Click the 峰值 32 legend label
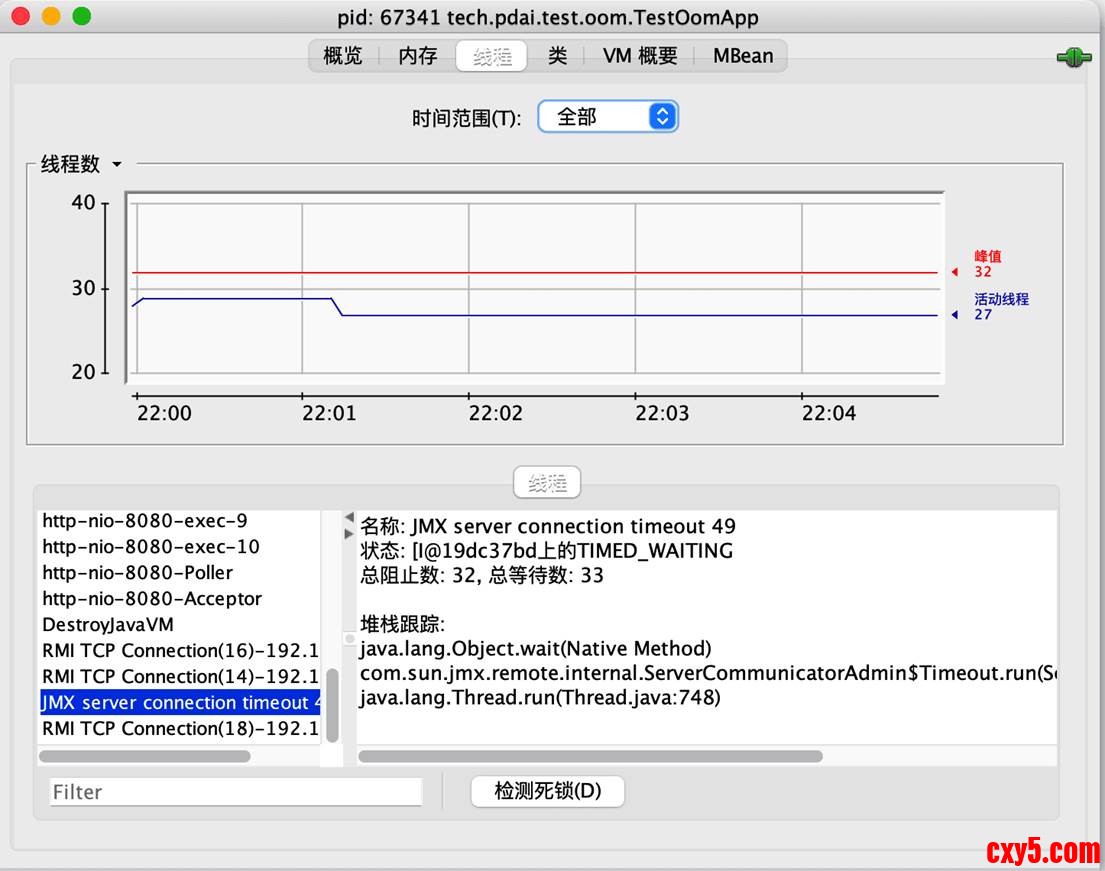1105x871 pixels. click(x=987, y=264)
